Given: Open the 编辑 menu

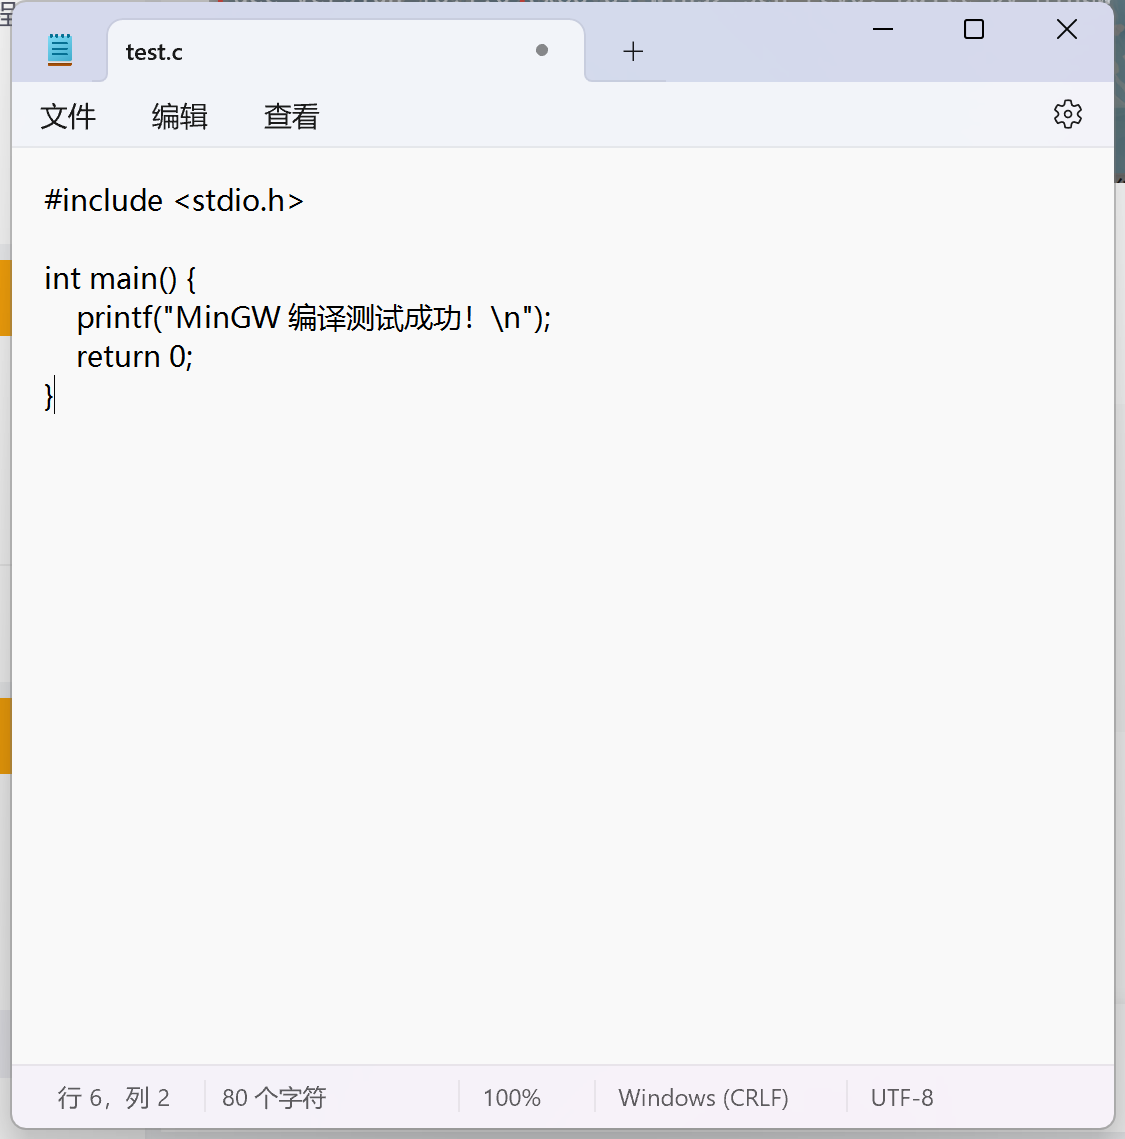Looking at the screenshot, I should tap(179, 116).
